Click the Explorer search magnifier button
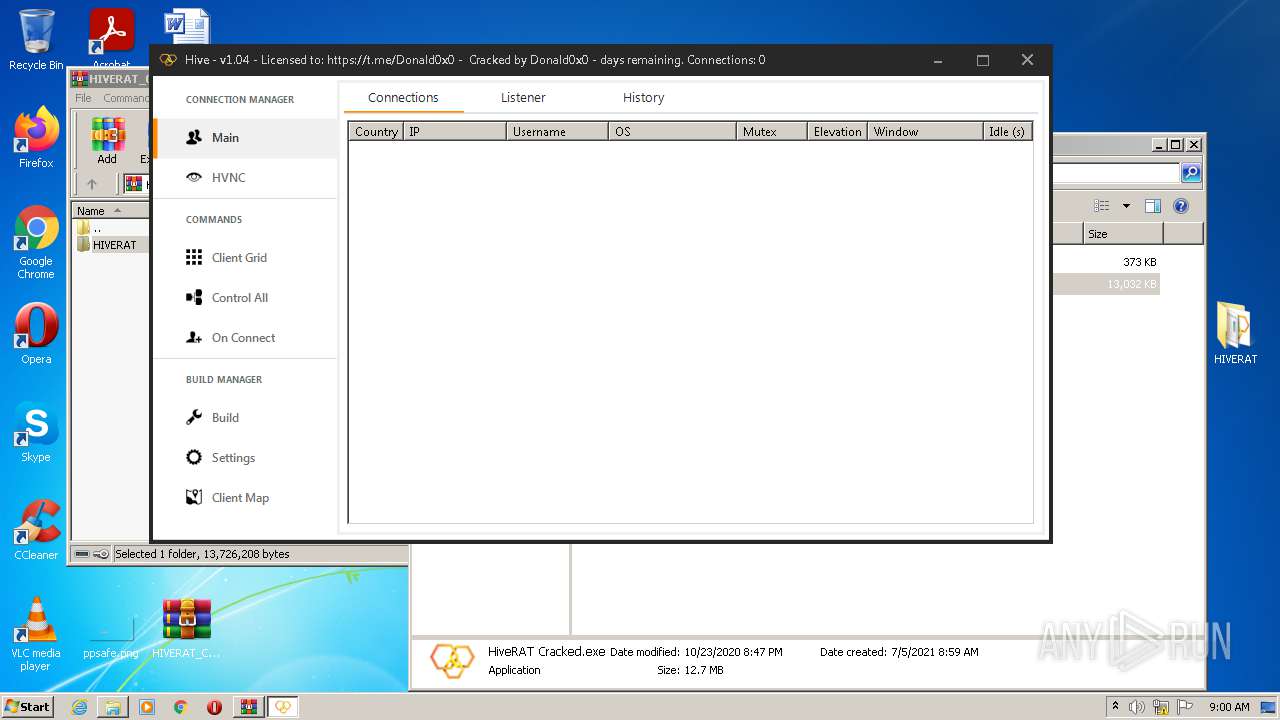The width and height of the screenshot is (1280, 720). pos(1191,173)
